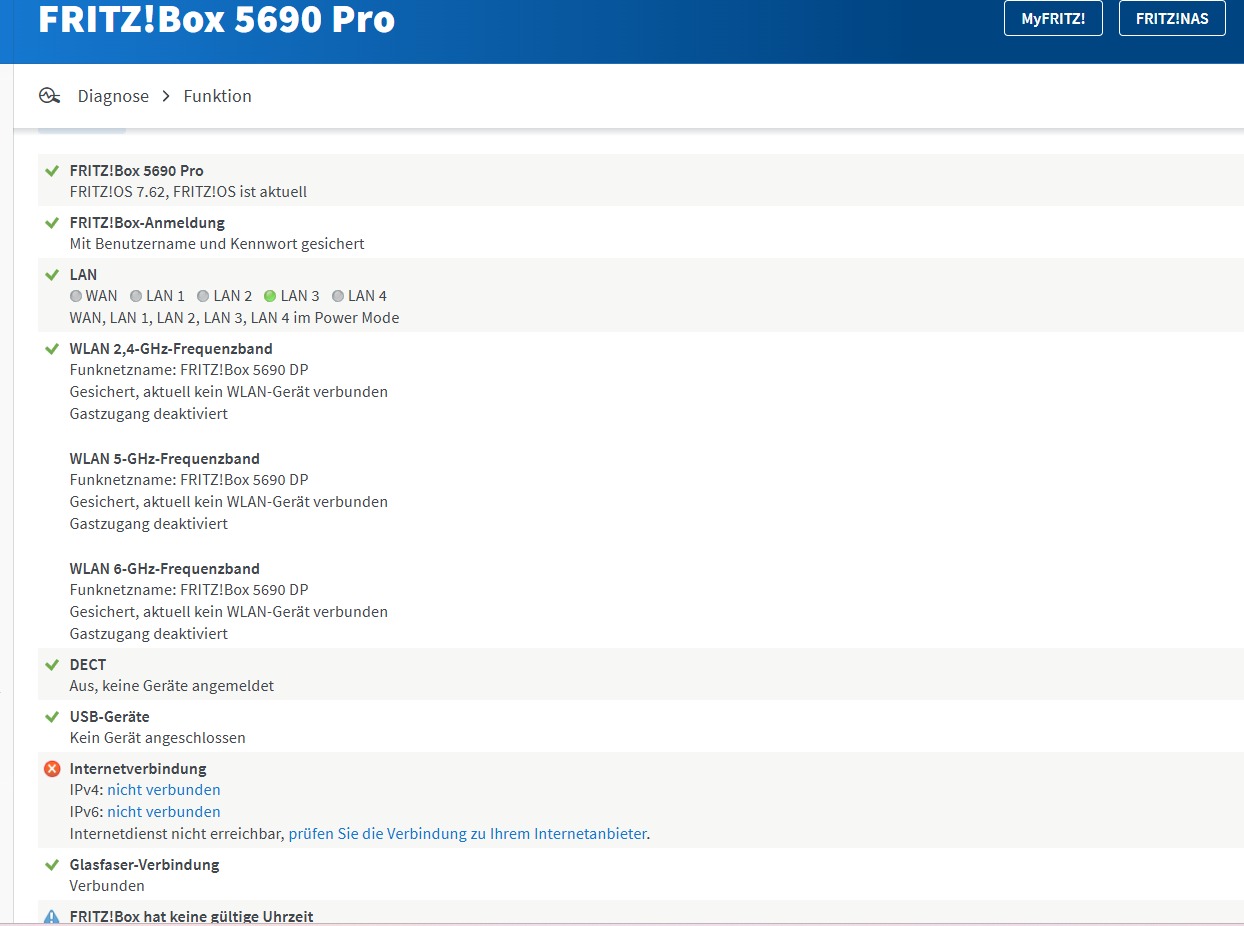Click the green check next to FRITZ!Box 5690 Pro
Image resolution: width=1244 pixels, height=926 pixels.
[52, 171]
